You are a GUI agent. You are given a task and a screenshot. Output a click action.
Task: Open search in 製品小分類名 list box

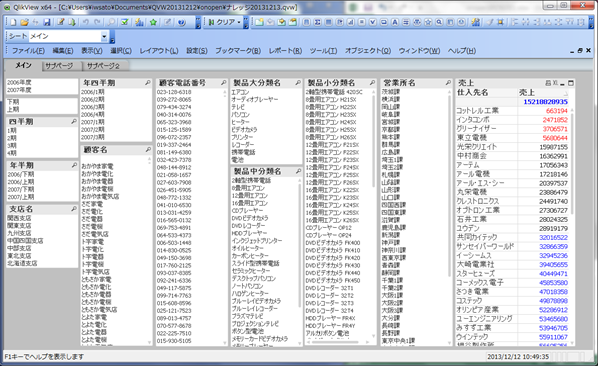[372, 83]
